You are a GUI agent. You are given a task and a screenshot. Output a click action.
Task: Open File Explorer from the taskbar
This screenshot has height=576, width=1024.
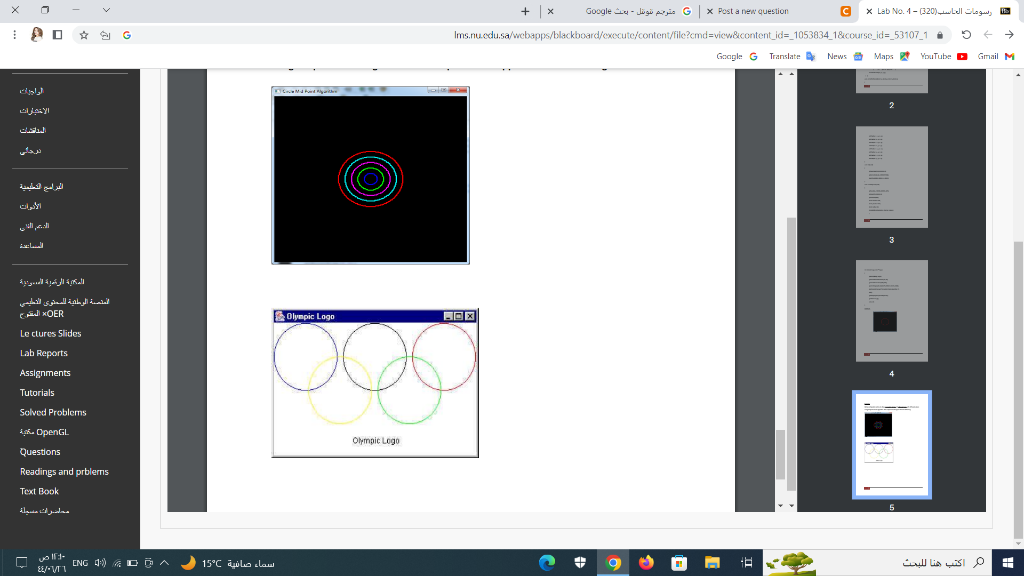point(712,563)
